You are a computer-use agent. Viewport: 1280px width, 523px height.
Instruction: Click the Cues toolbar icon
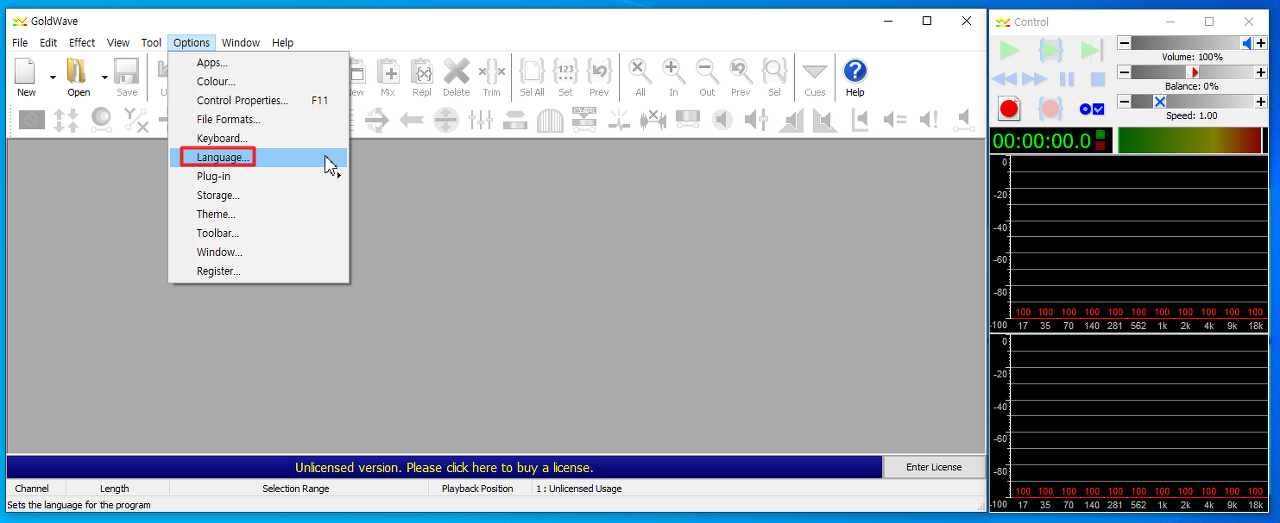pos(815,72)
